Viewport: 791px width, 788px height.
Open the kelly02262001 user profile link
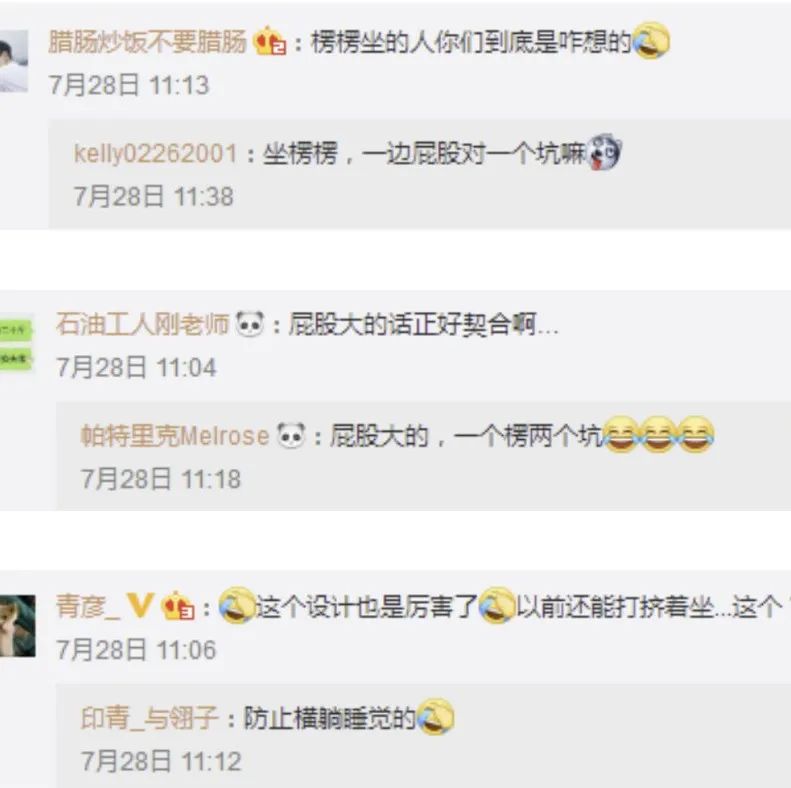point(155,153)
